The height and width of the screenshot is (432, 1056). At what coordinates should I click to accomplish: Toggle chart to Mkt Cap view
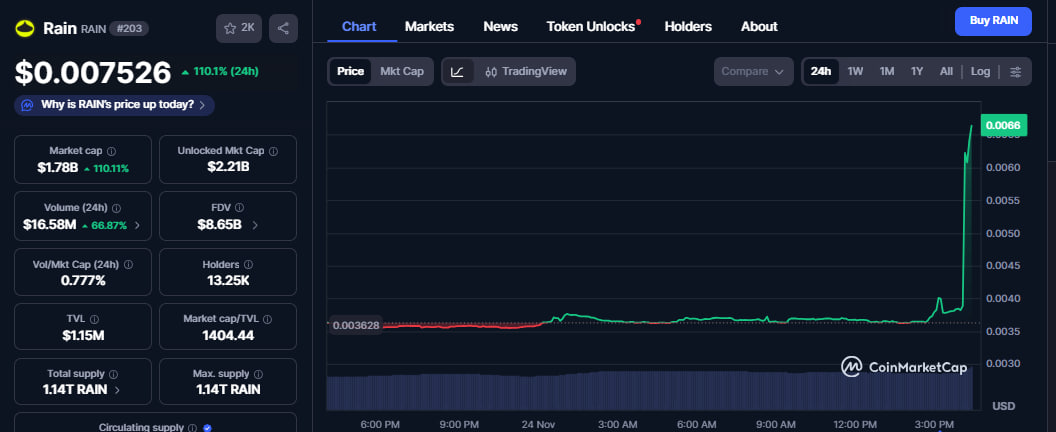[x=402, y=71]
